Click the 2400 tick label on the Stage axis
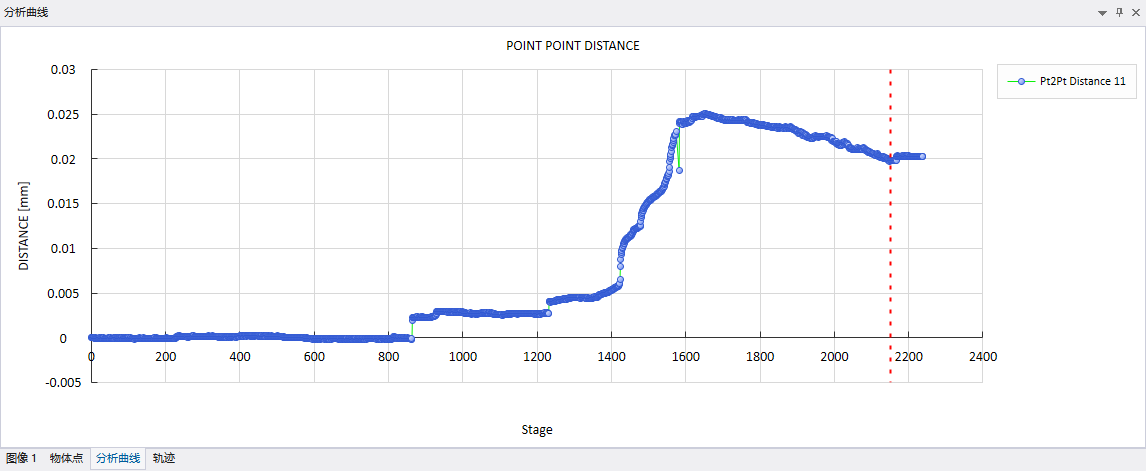 [982, 356]
